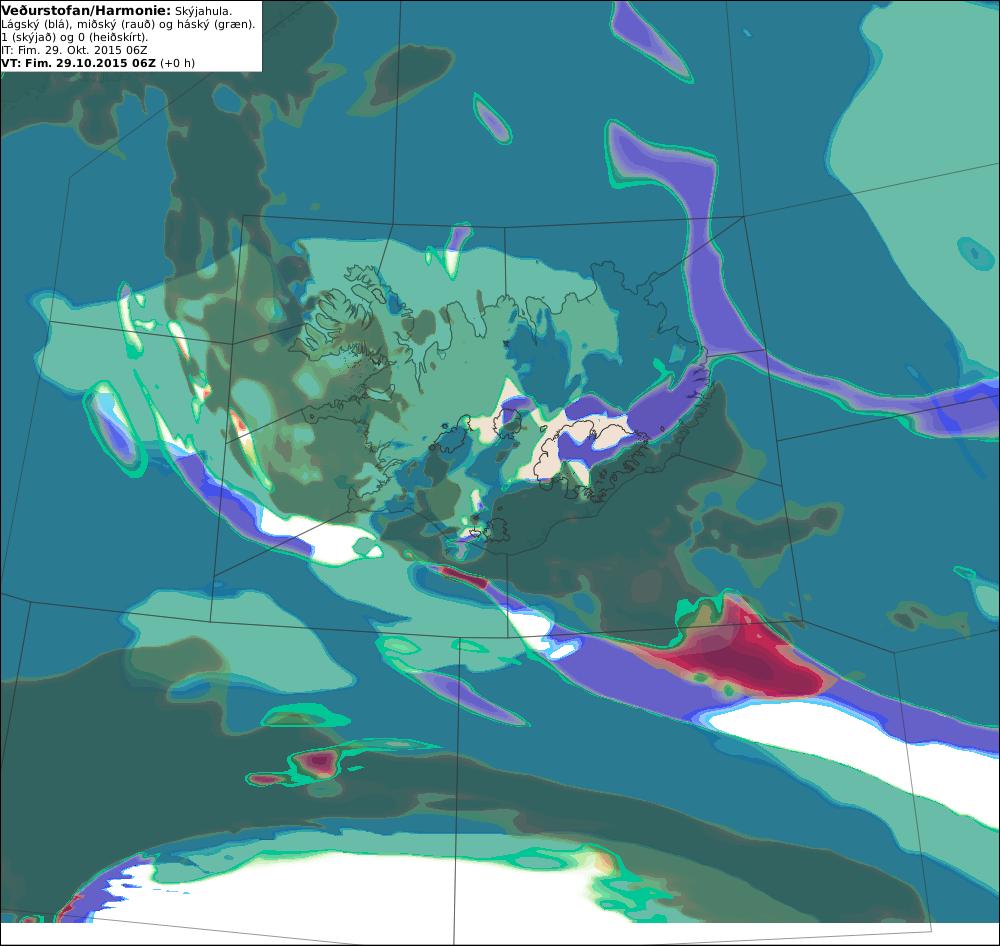This screenshot has height=946, width=1000.
Task: Click the line "1 (skýjað) og 0 (heiðskírt)."
Action: 74,37
